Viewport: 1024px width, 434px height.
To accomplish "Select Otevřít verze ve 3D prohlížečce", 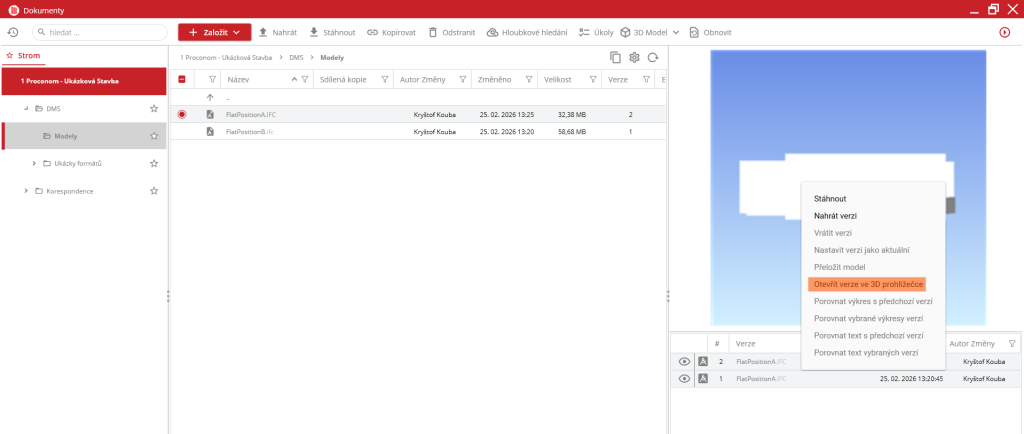I will pos(867,284).
